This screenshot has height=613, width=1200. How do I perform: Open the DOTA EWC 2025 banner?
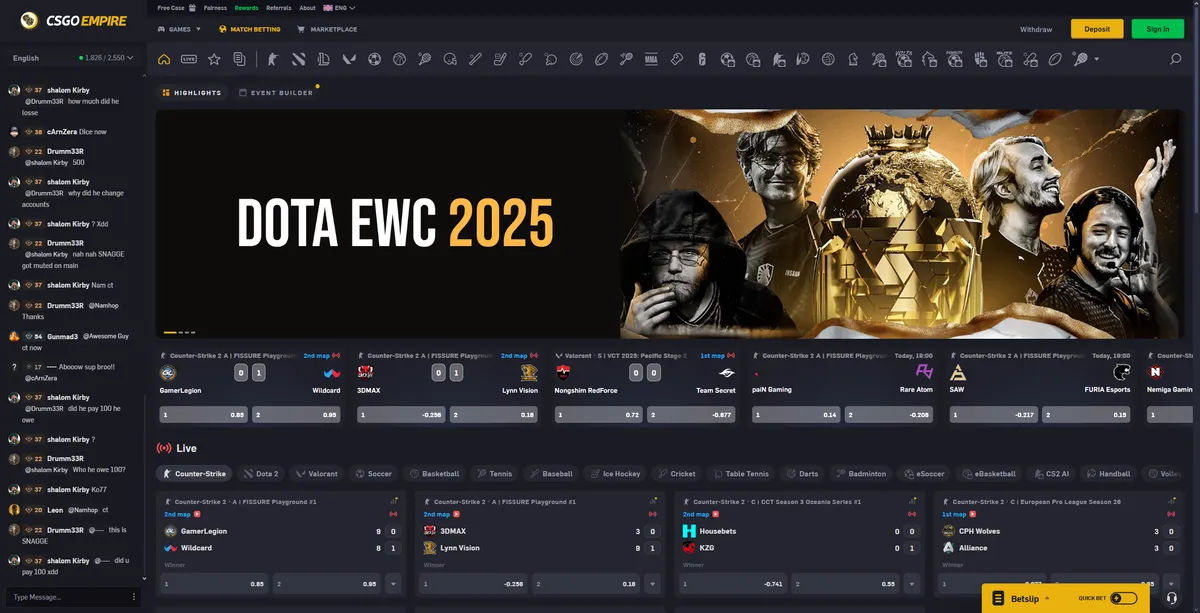click(669, 224)
